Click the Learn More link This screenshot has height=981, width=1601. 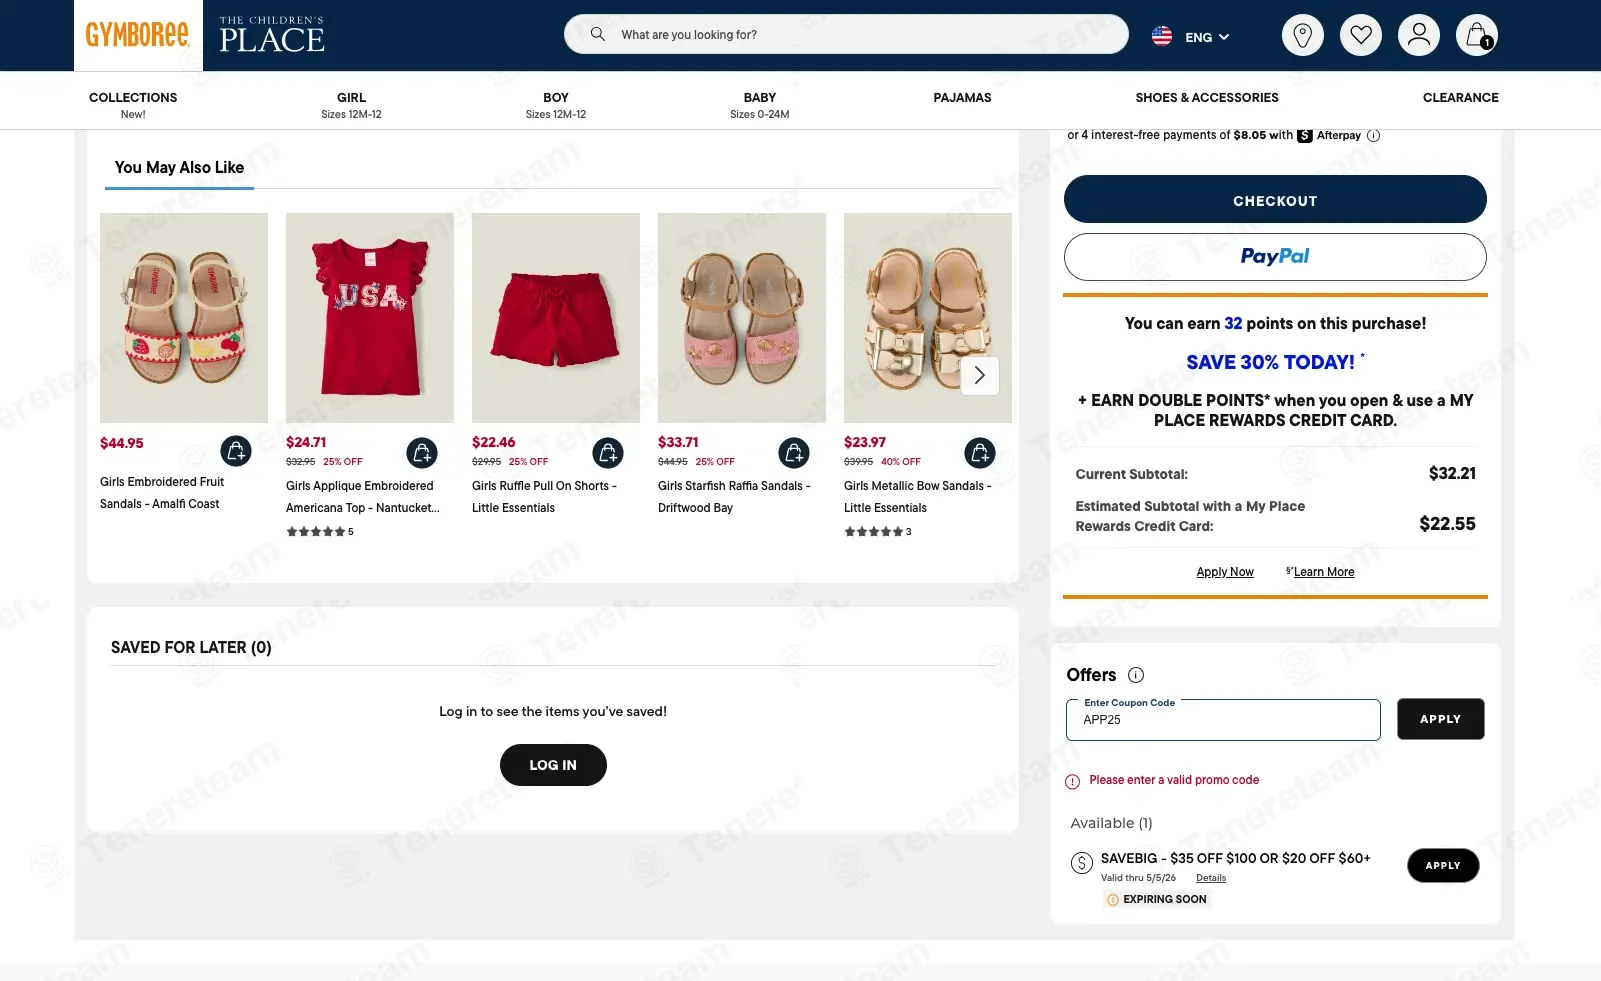pos(1323,572)
